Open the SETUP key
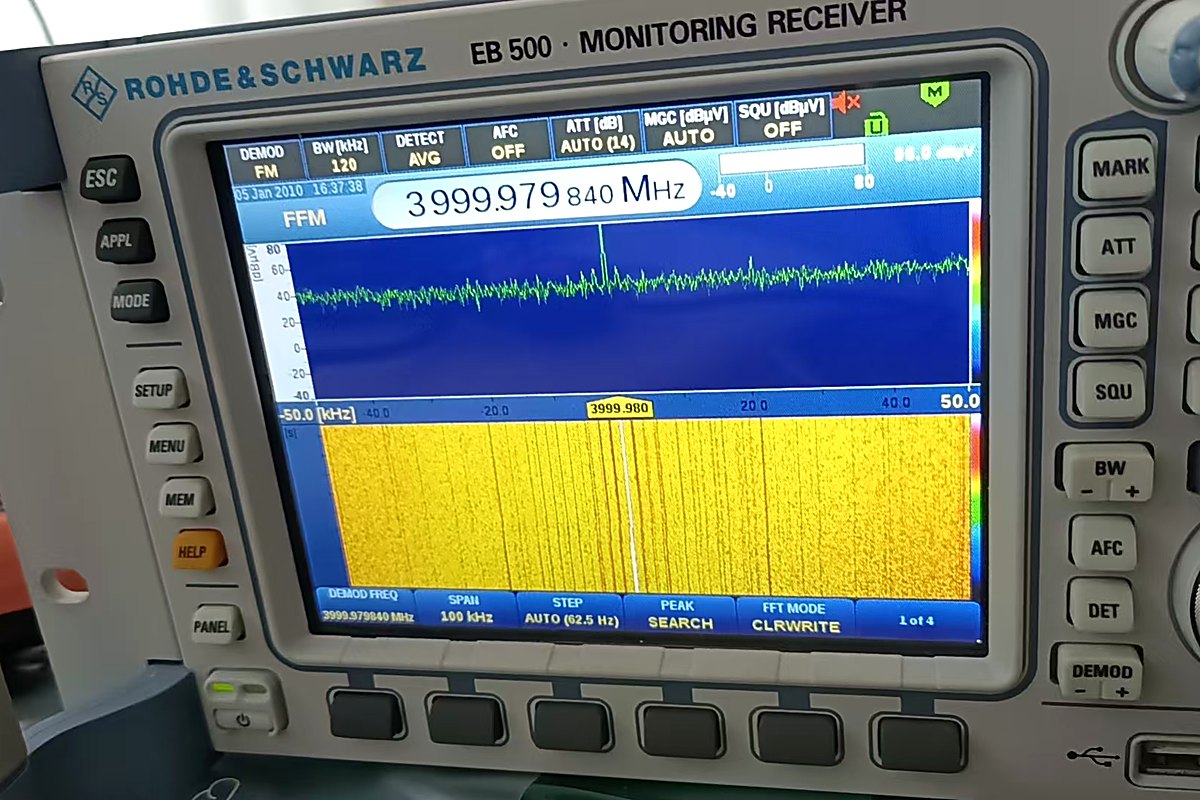This screenshot has height=800, width=1200. (x=159, y=388)
